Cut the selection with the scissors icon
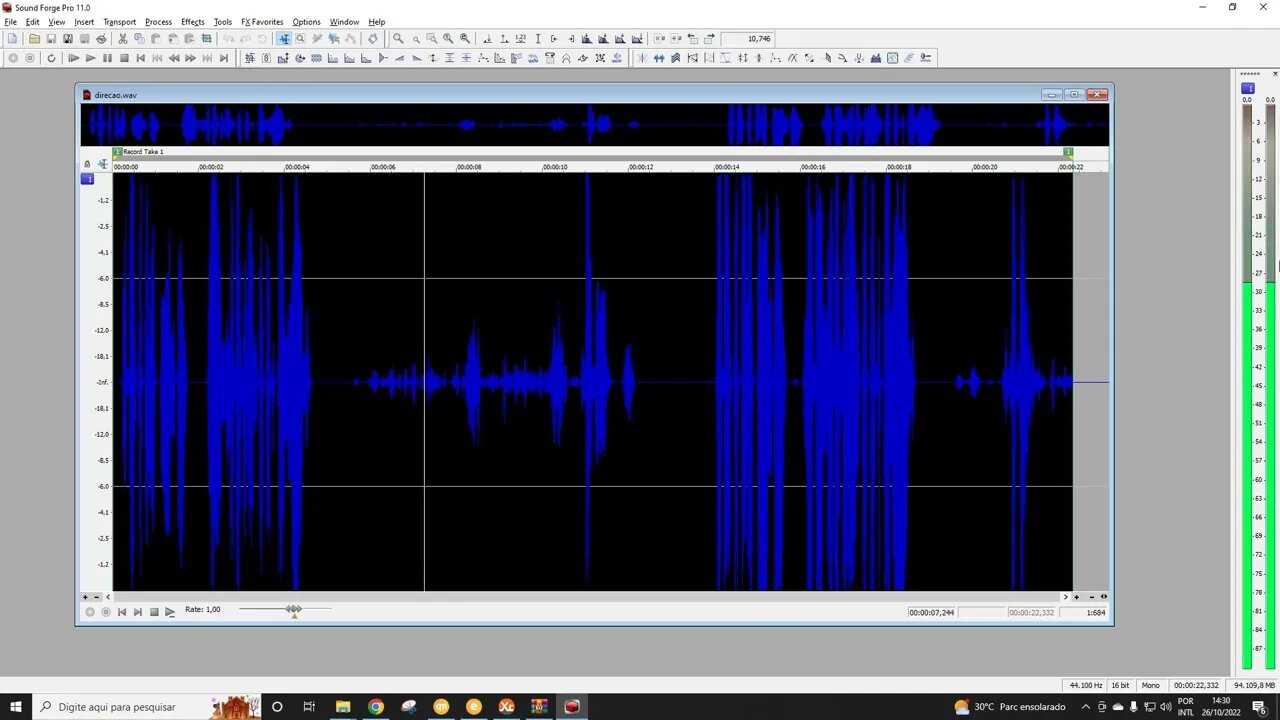The width and height of the screenshot is (1280, 720). 123,39
